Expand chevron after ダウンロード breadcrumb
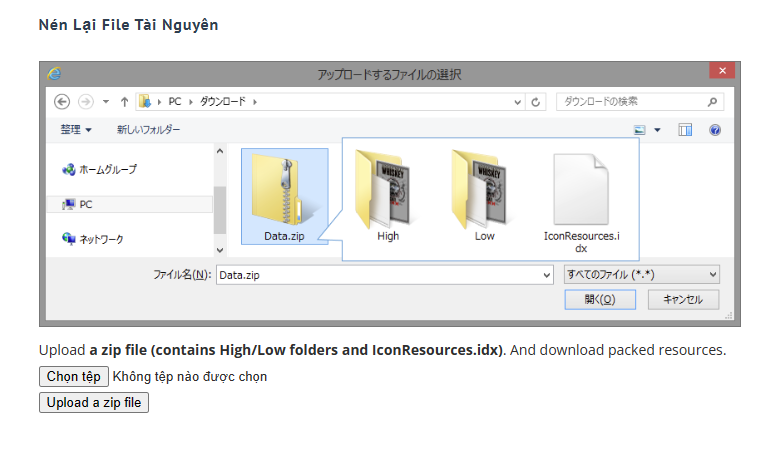This screenshot has width=764, height=449. tap(255, 102)
